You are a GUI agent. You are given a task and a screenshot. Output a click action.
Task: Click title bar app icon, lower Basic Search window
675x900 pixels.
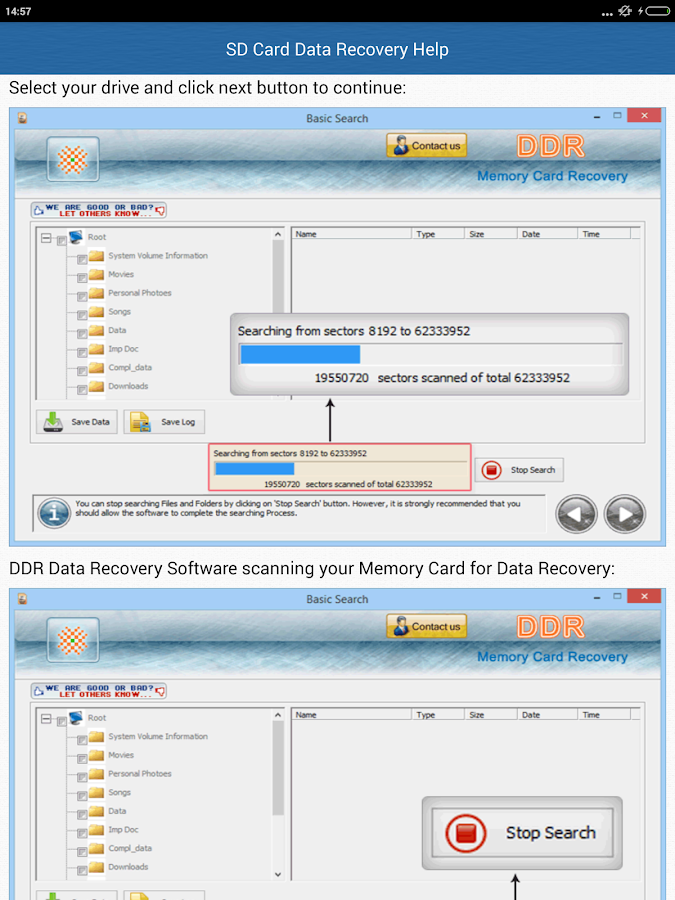click(22, 599)
